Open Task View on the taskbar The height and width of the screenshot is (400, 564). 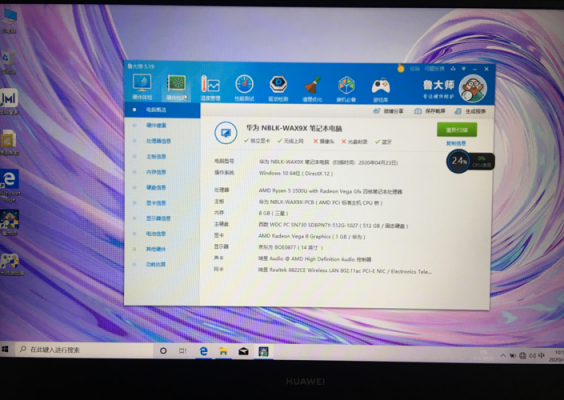click(x=183, y=351)
